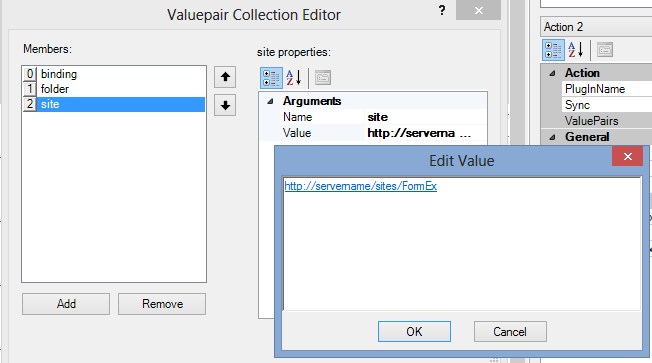Viewport: 652px width, 363px height.
Task: Move the selected member up with the arrow button
Action: 225,77
